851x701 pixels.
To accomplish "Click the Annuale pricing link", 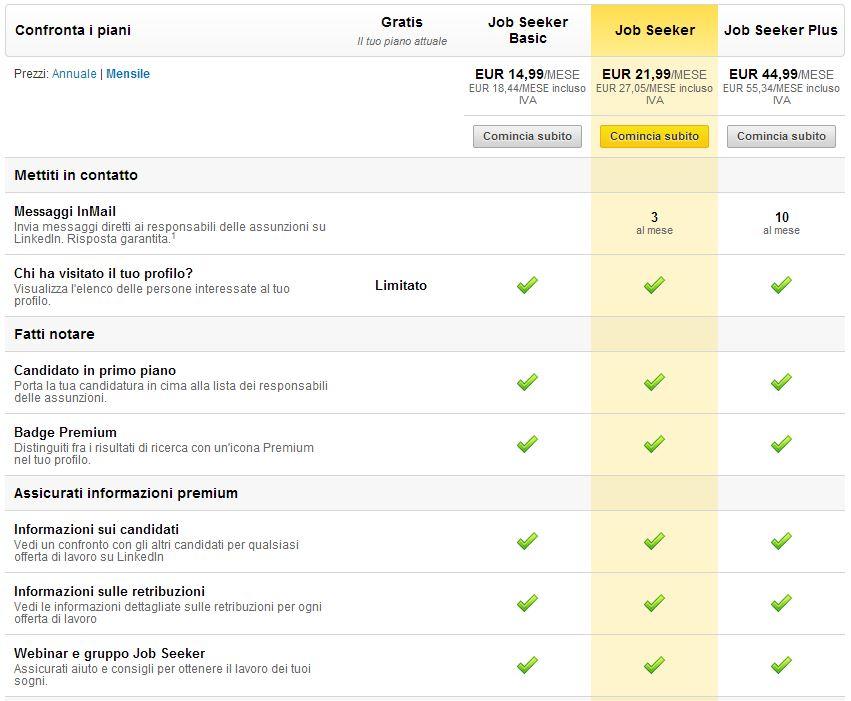I will click(74, 74).
